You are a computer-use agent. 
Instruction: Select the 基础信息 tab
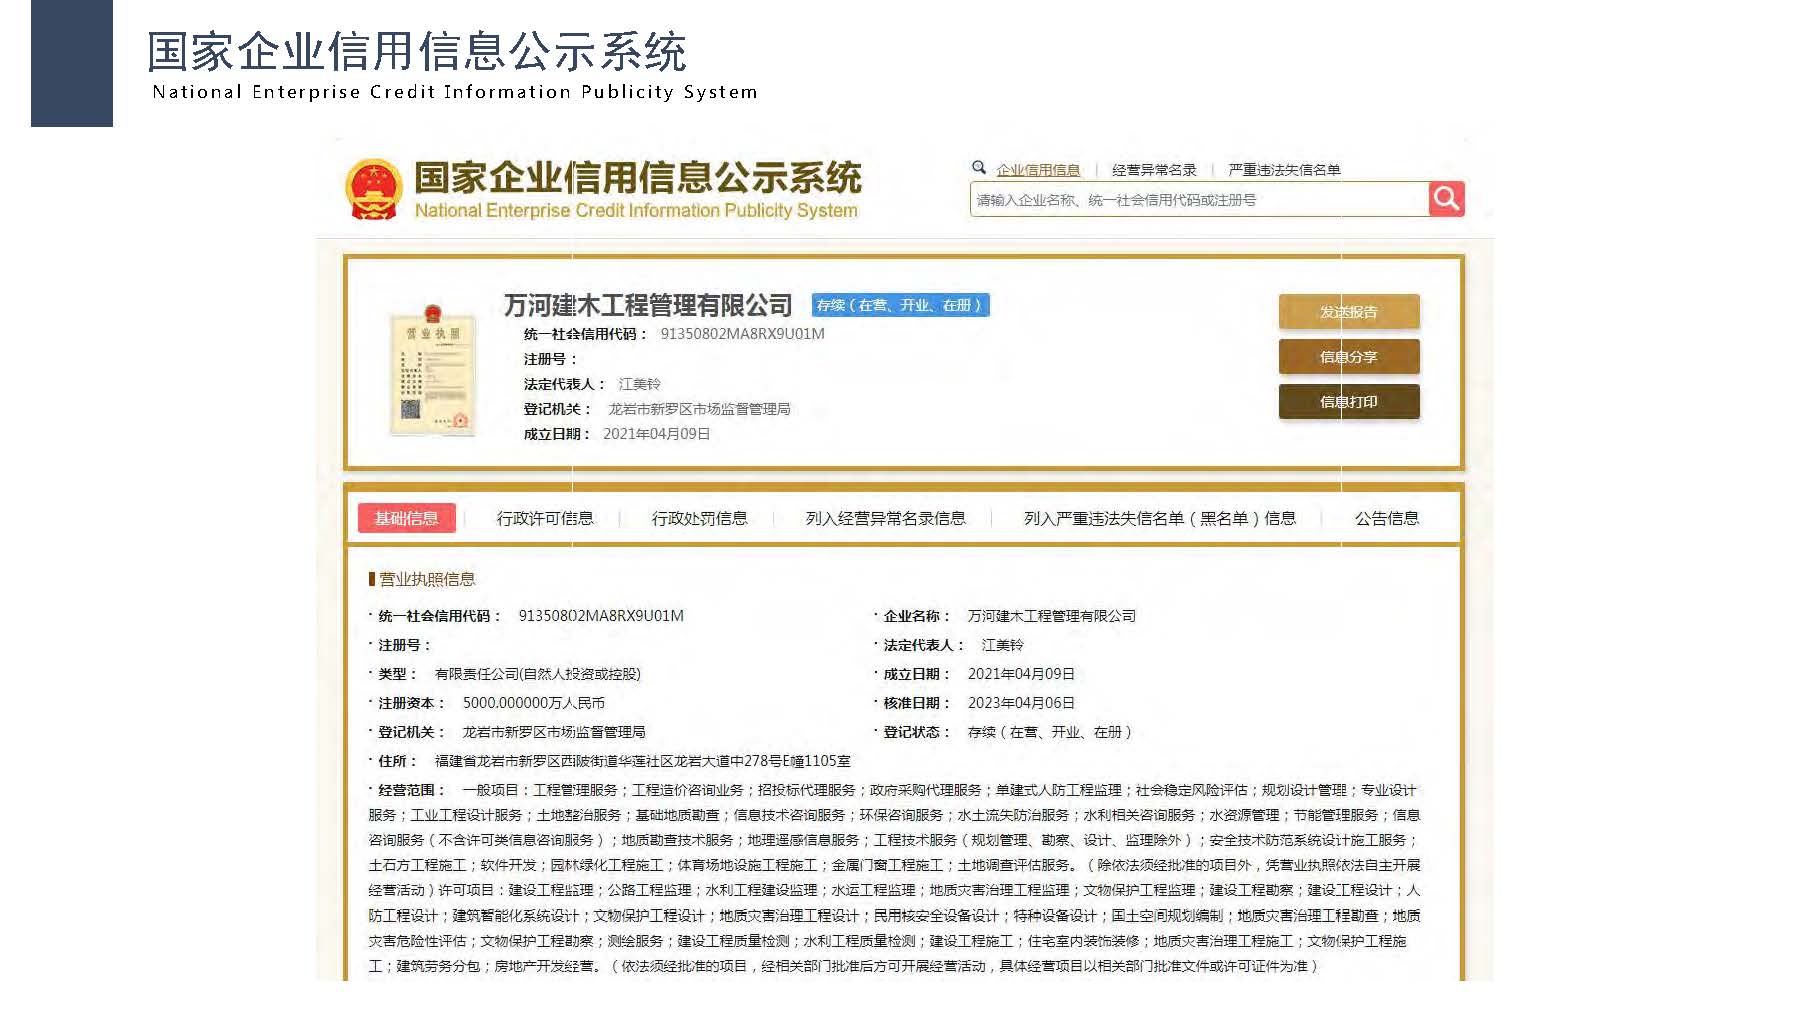coord(407,518)
